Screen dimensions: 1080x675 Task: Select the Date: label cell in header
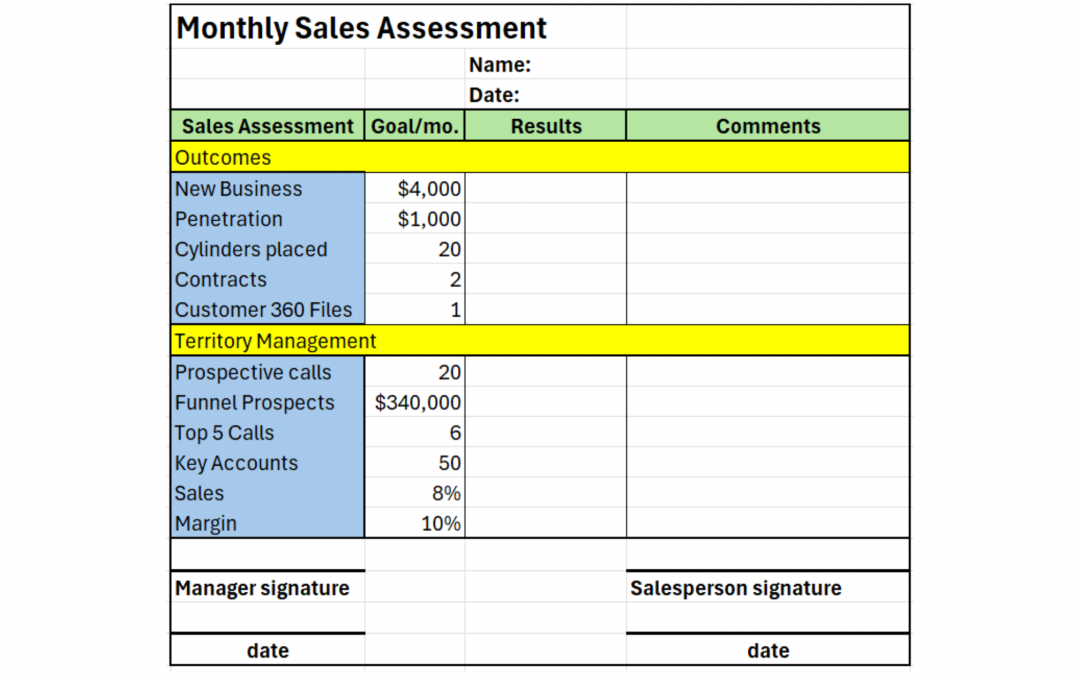click(x=494, y=96)
